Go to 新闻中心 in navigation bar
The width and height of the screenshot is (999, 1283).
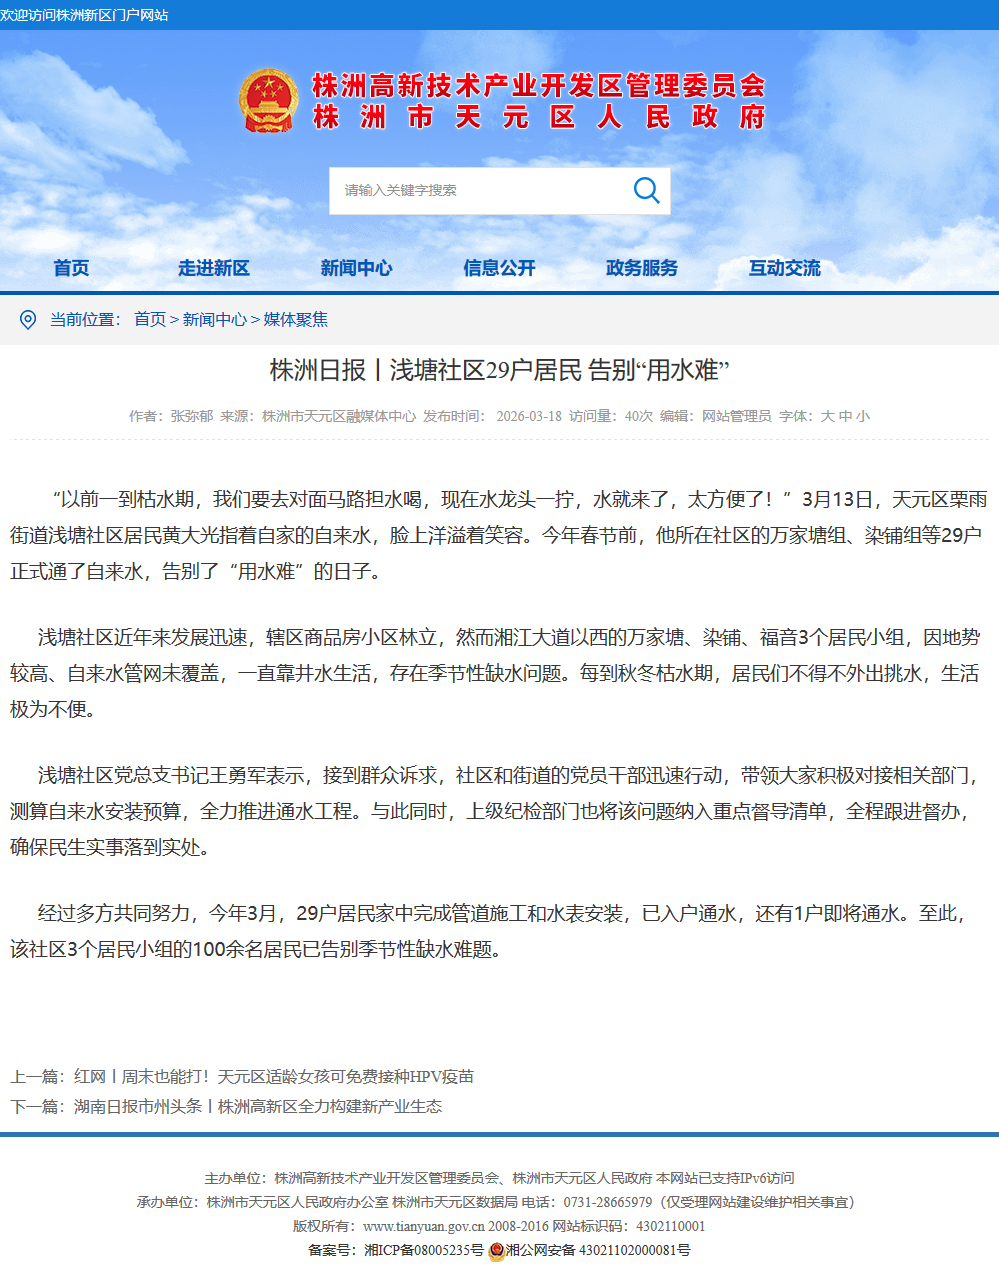(356, 268)
